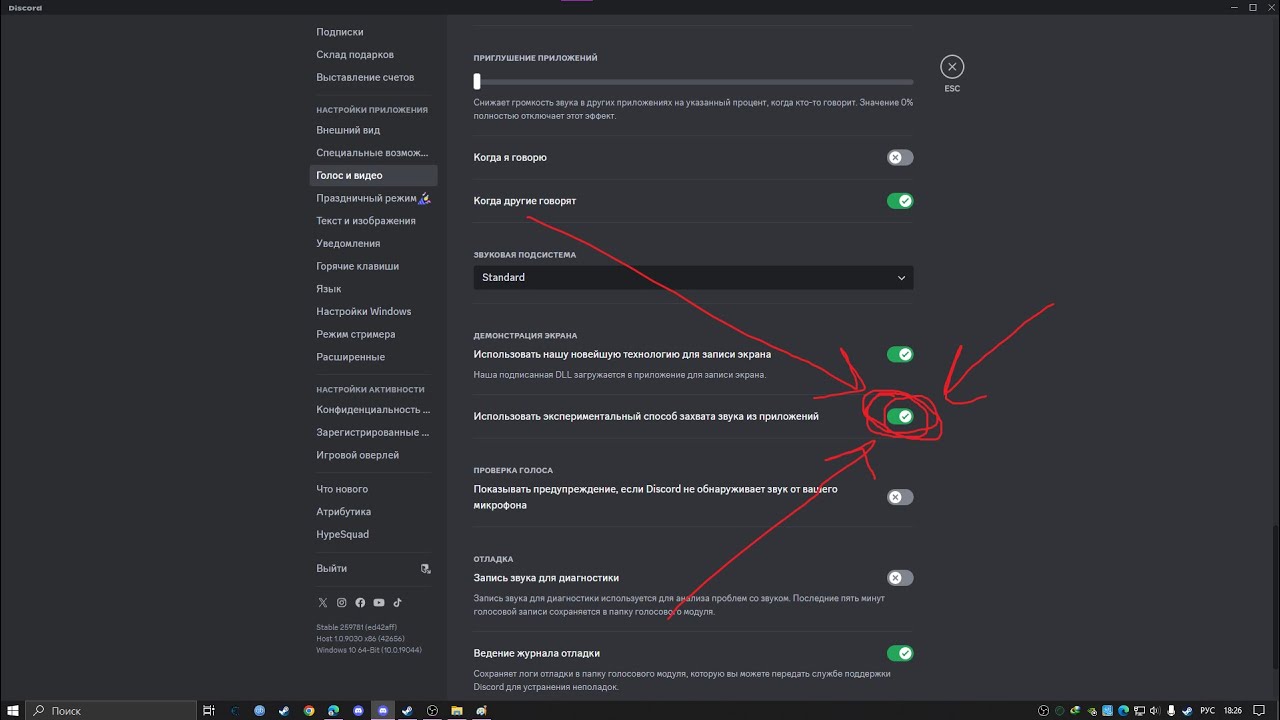Open Текст и изображения settings
The image size is (1280, 720).
click(372, 221)
